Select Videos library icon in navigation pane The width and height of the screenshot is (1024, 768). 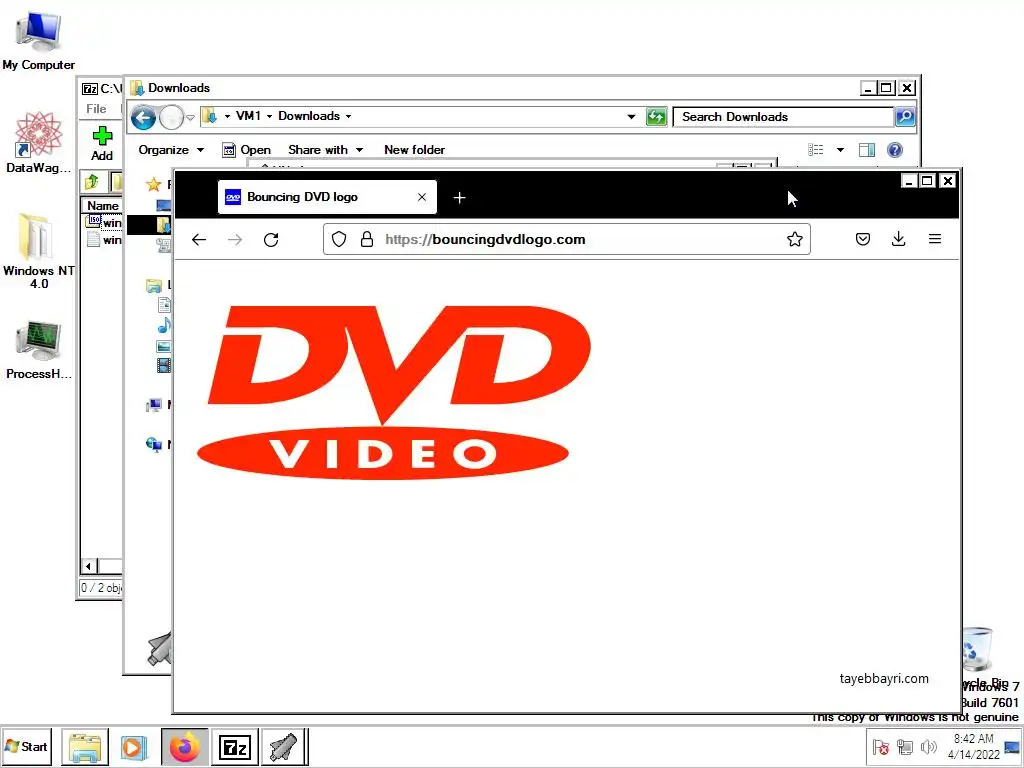coord(165,365)
